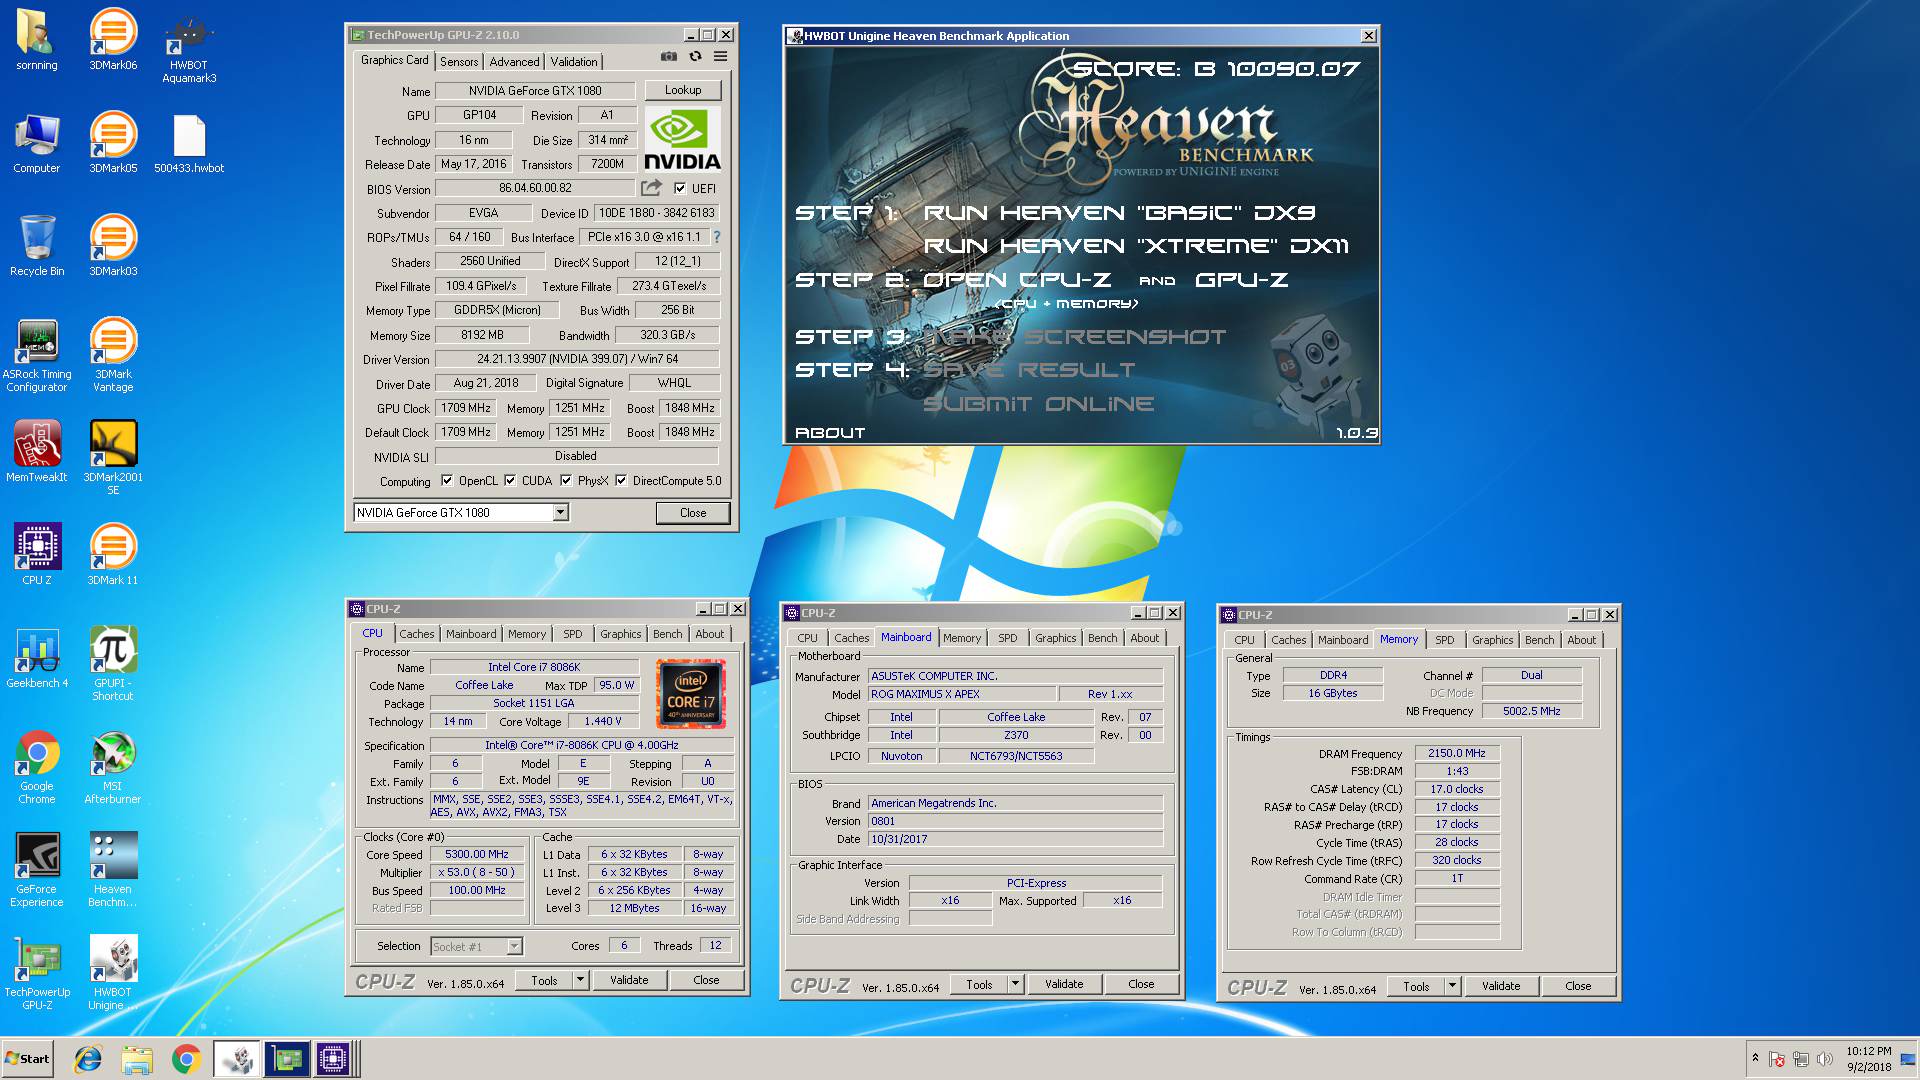Open the 3DMark 11 shortcut
The width and height of the screenshot is (1920, 1080).
pyautogui.click(x=113, y=555)
